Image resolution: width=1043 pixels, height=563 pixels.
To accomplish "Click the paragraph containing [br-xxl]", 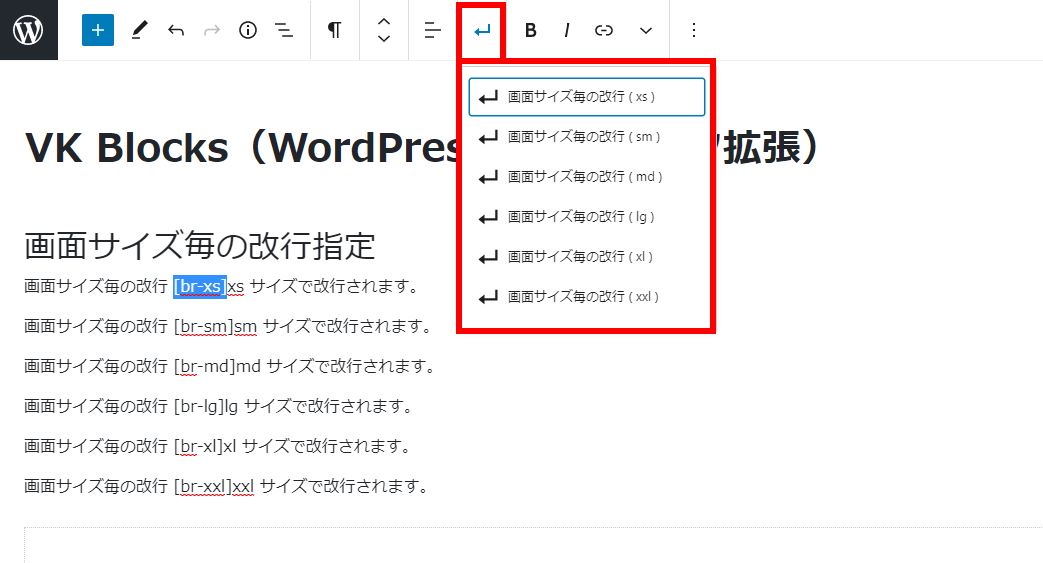I will pyautogui.click(x=227, y=486).
